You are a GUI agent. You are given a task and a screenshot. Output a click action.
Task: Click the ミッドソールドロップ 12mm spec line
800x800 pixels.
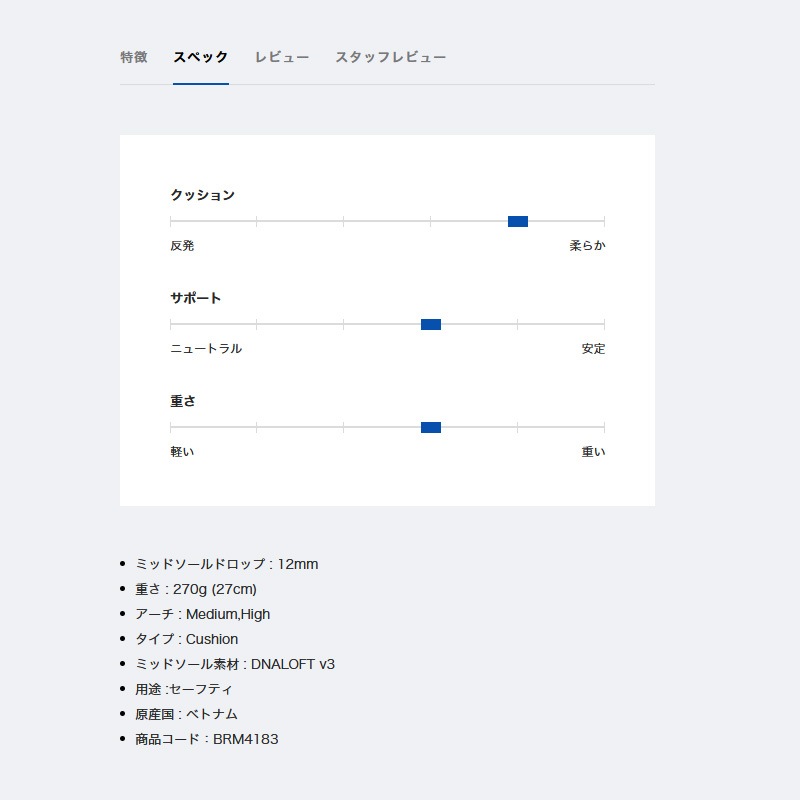point(226,564)
